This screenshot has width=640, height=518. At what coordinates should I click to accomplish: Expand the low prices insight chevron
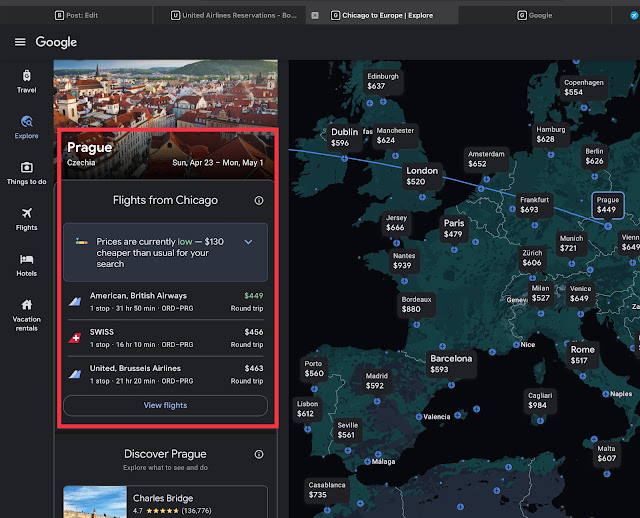coord(248,242)
